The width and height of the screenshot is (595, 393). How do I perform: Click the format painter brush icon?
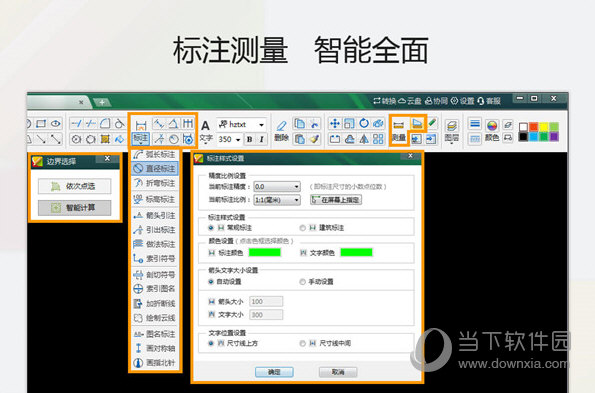[314, 139]
